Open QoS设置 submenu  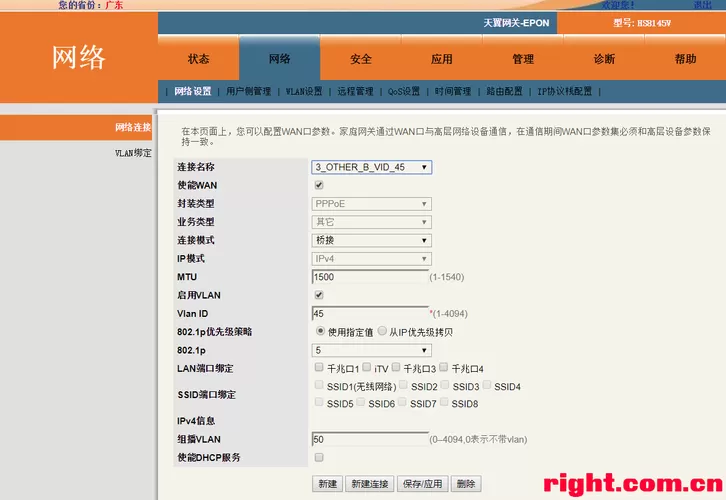click(x=404, y=91)
